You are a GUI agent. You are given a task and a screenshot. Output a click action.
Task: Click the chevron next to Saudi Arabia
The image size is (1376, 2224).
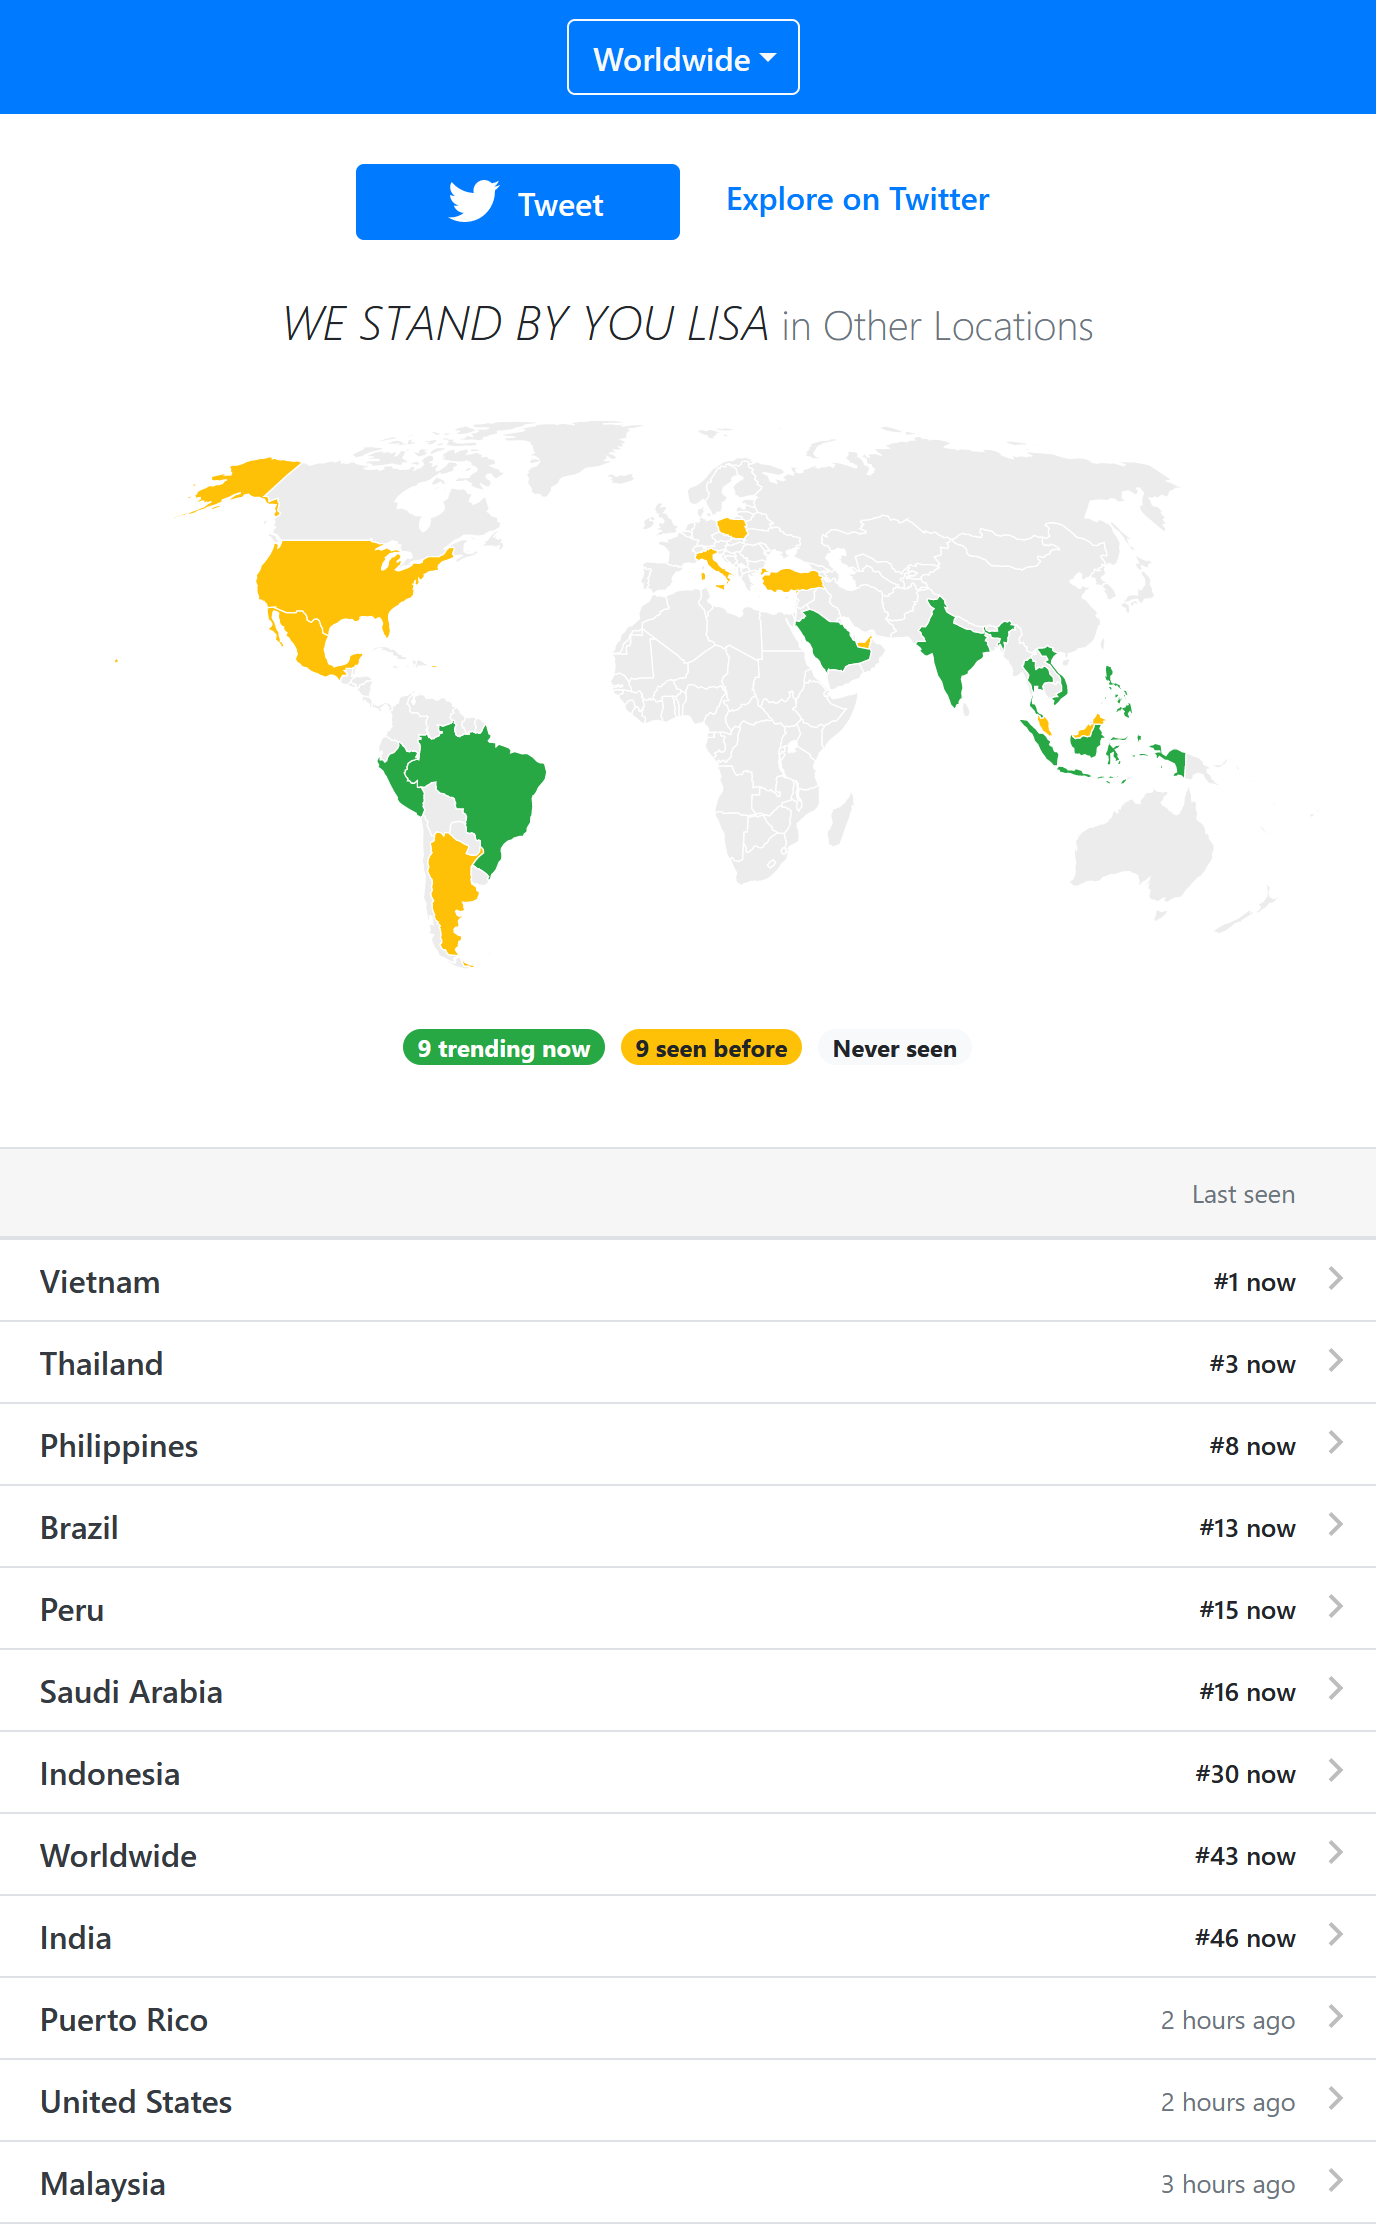(1335, 1688)
